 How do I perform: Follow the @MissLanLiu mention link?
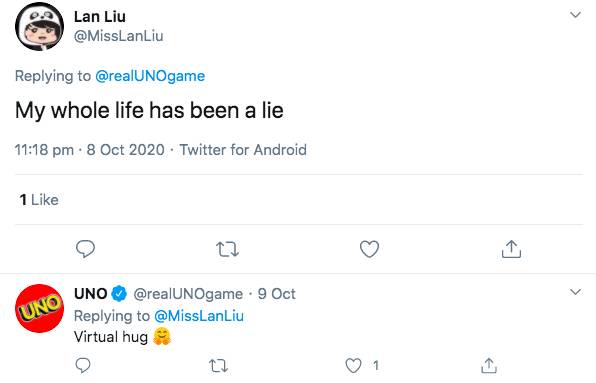tap(199, 316)
